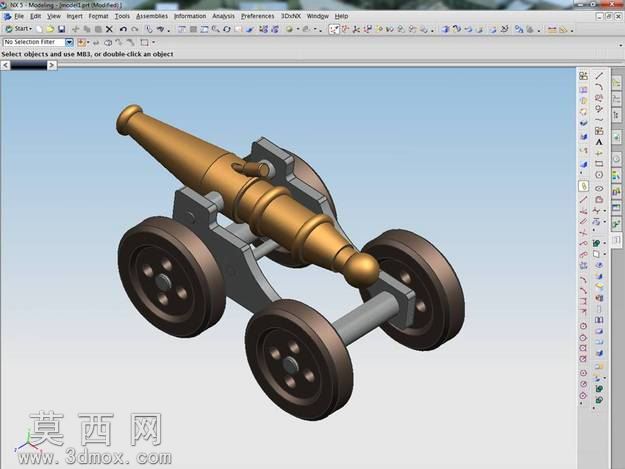
Task: Delete with the black X icon
Action: point(109,29)
